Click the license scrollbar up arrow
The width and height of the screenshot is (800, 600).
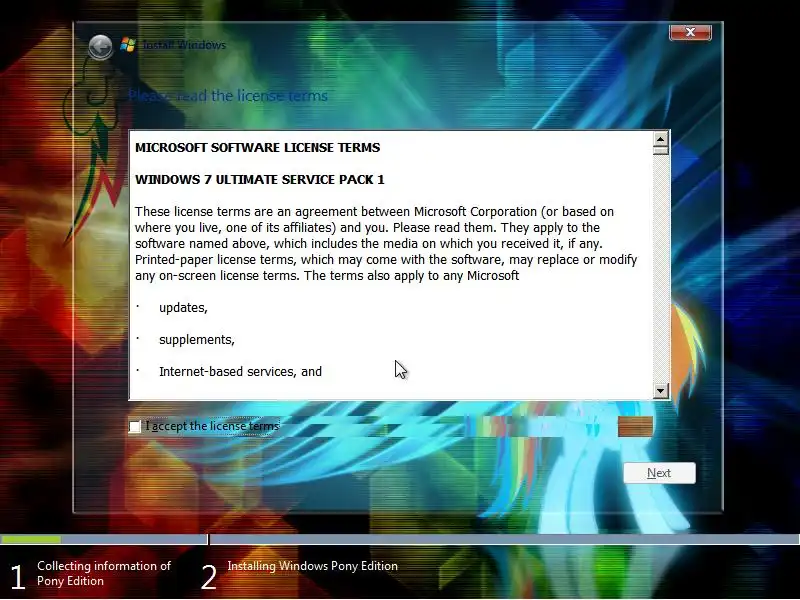pos(661,139)
